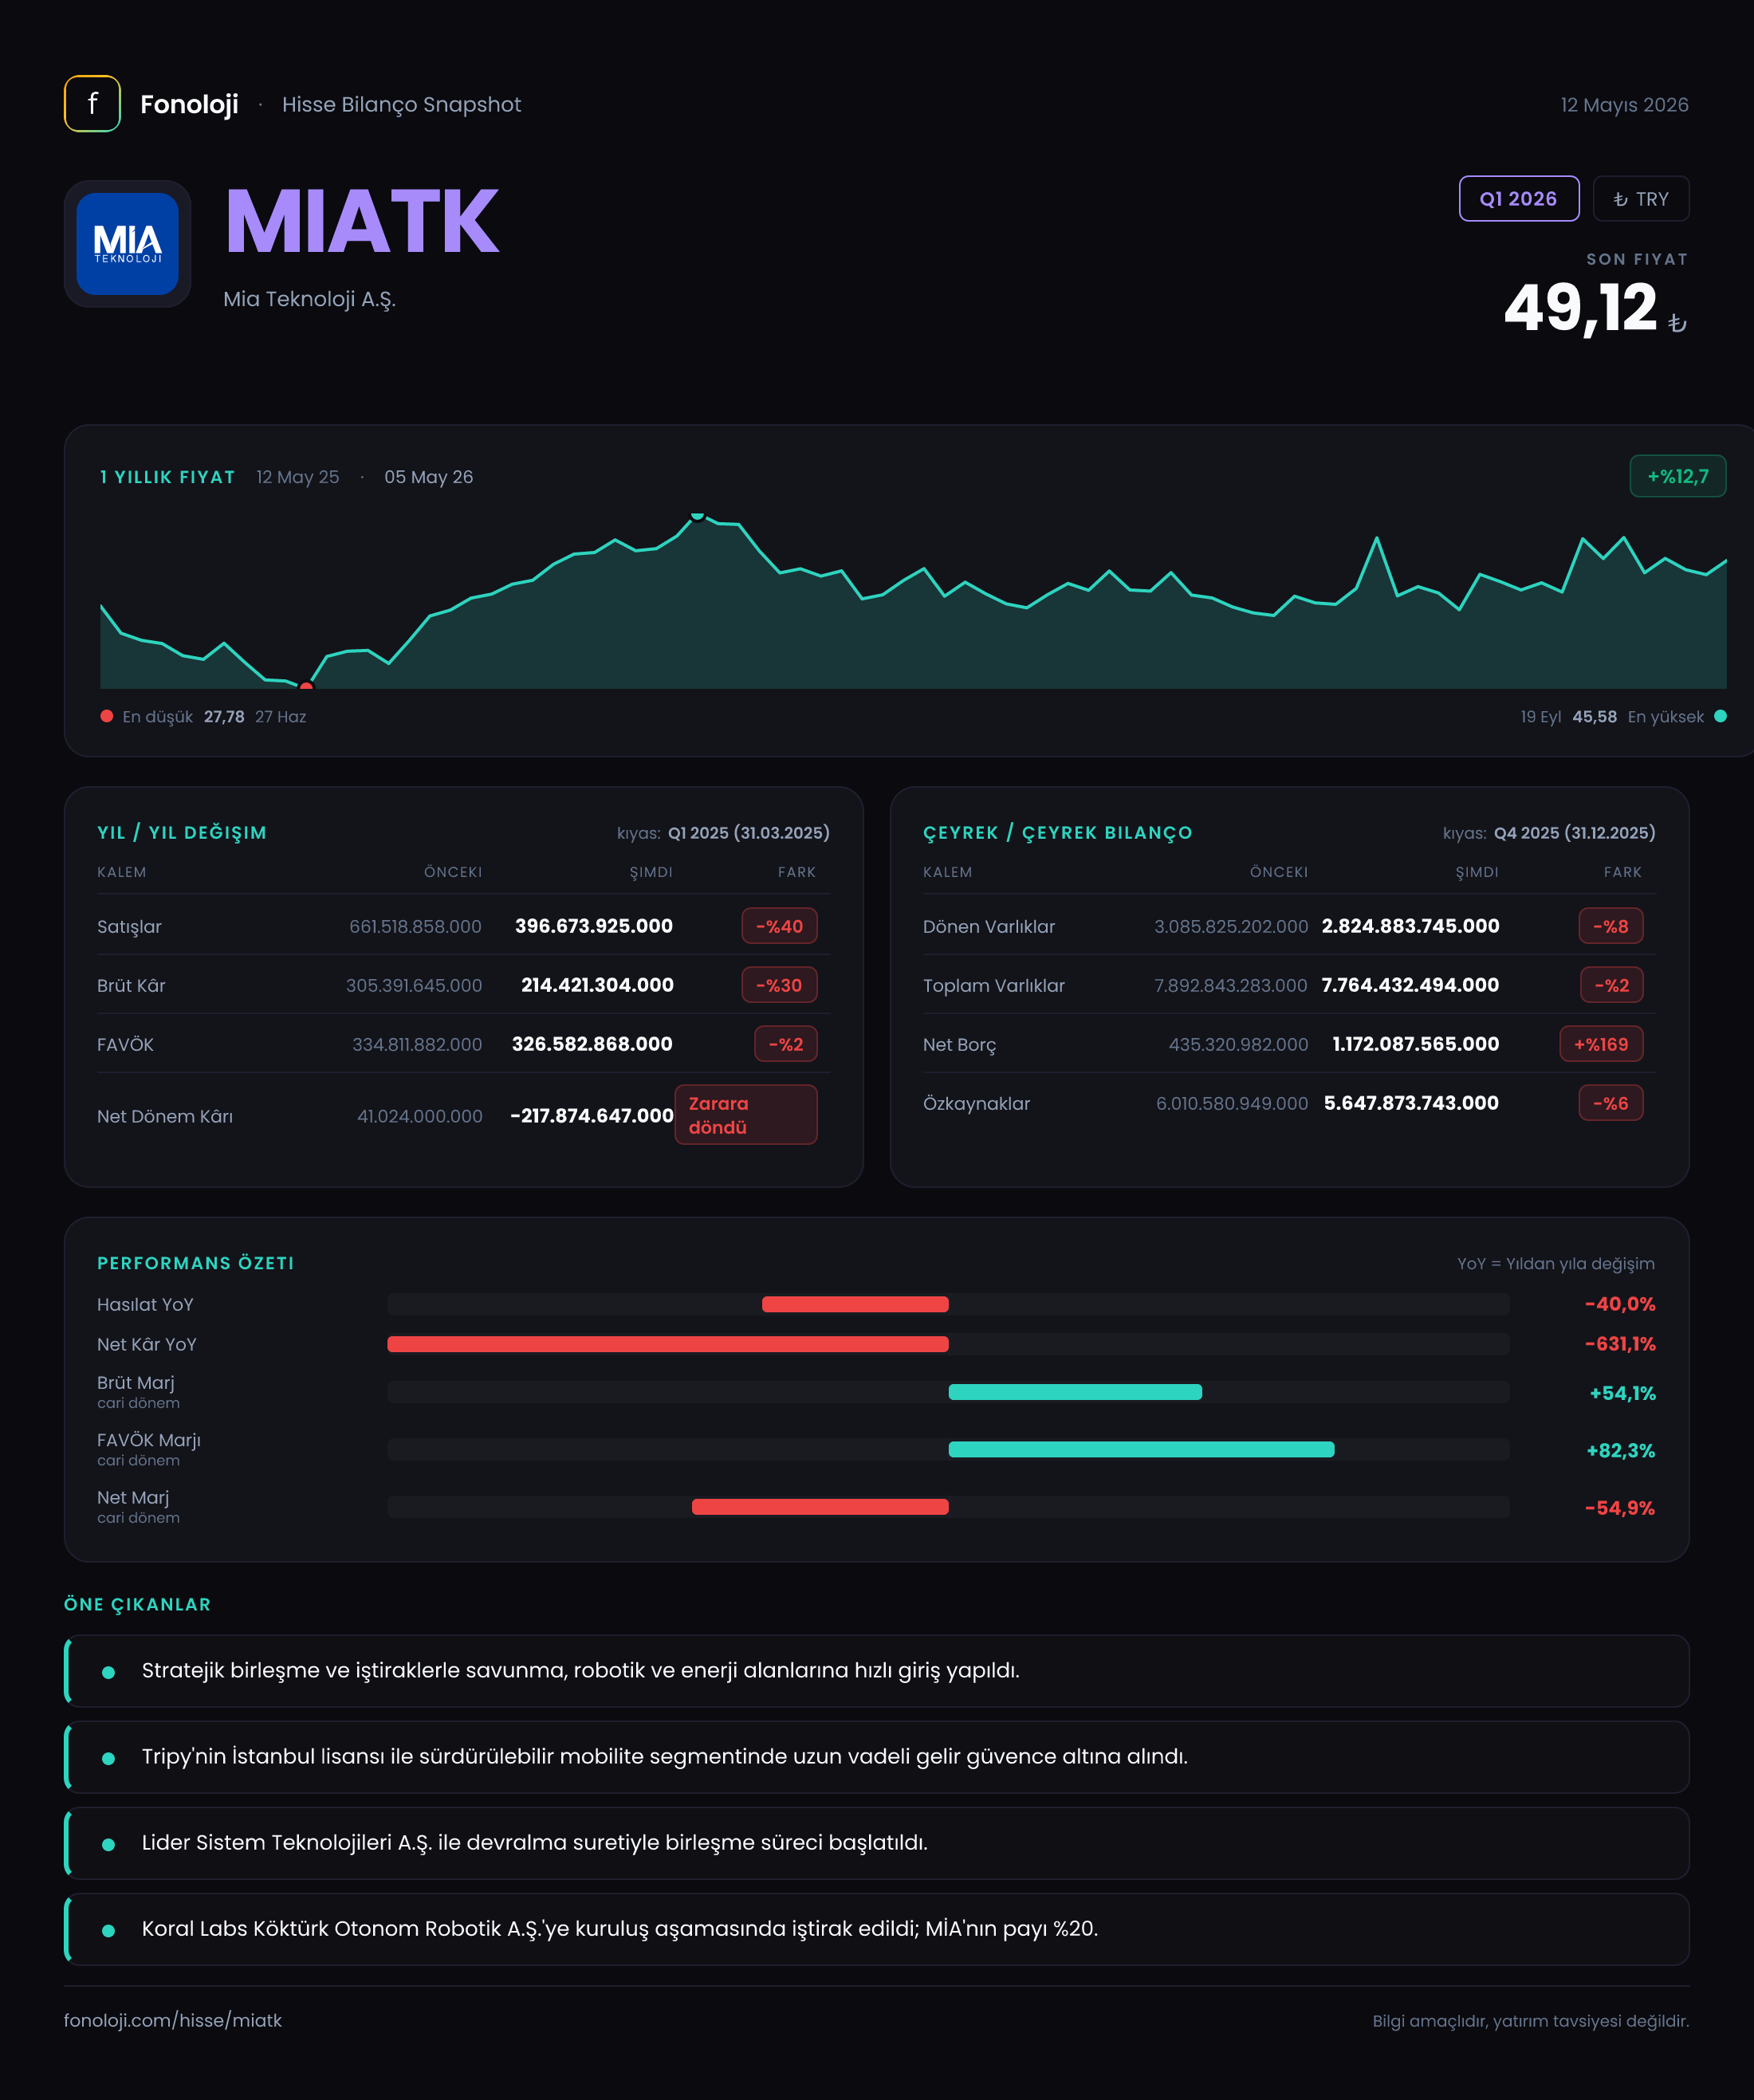Click the Brüt Marj teal bar

click(1075, 1392)
